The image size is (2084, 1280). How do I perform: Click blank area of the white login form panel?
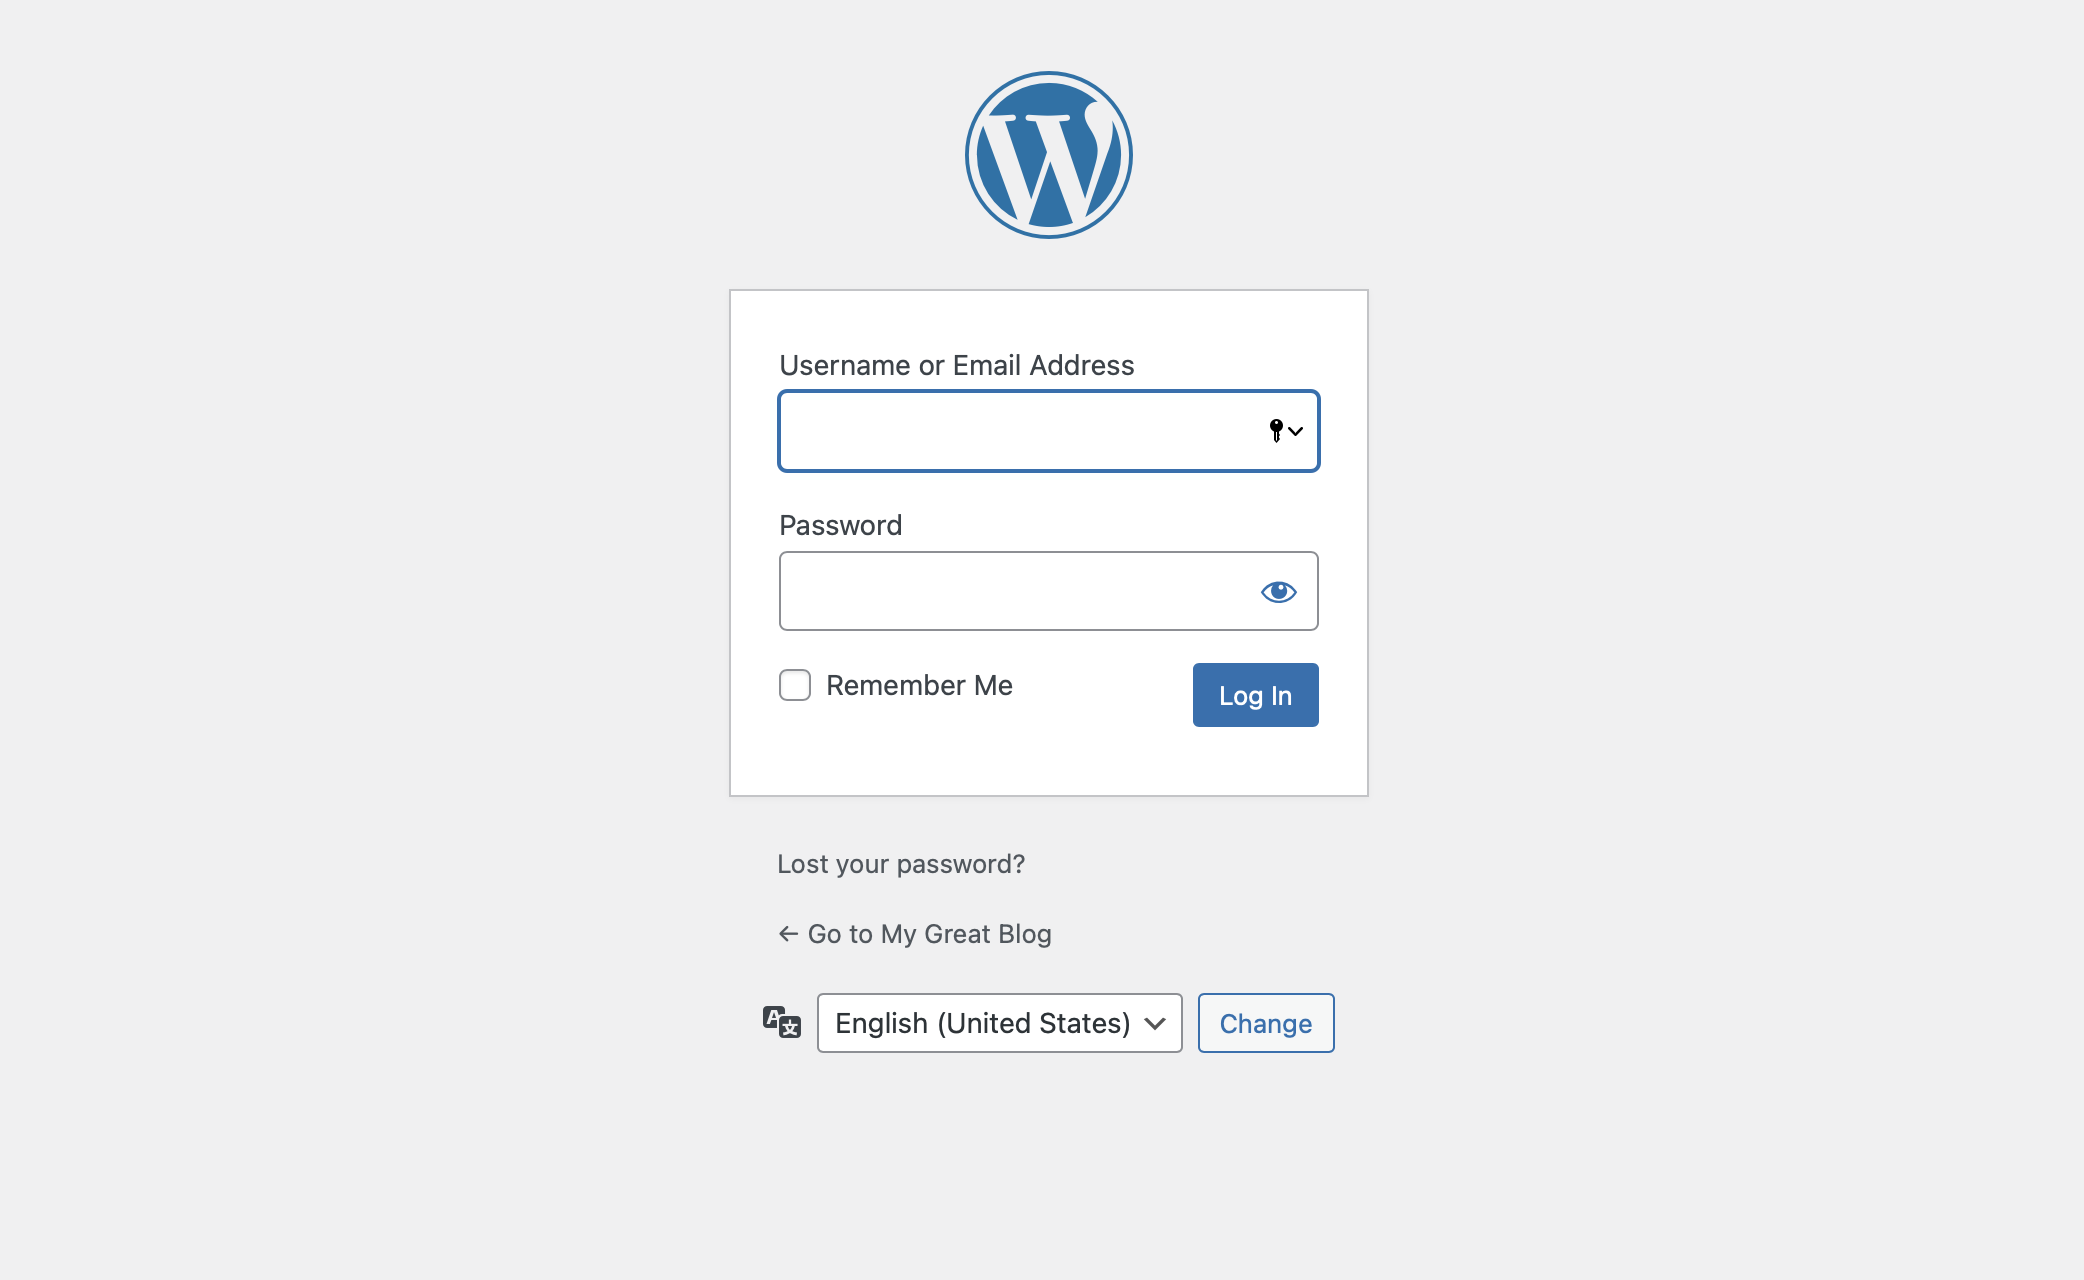1048,762
